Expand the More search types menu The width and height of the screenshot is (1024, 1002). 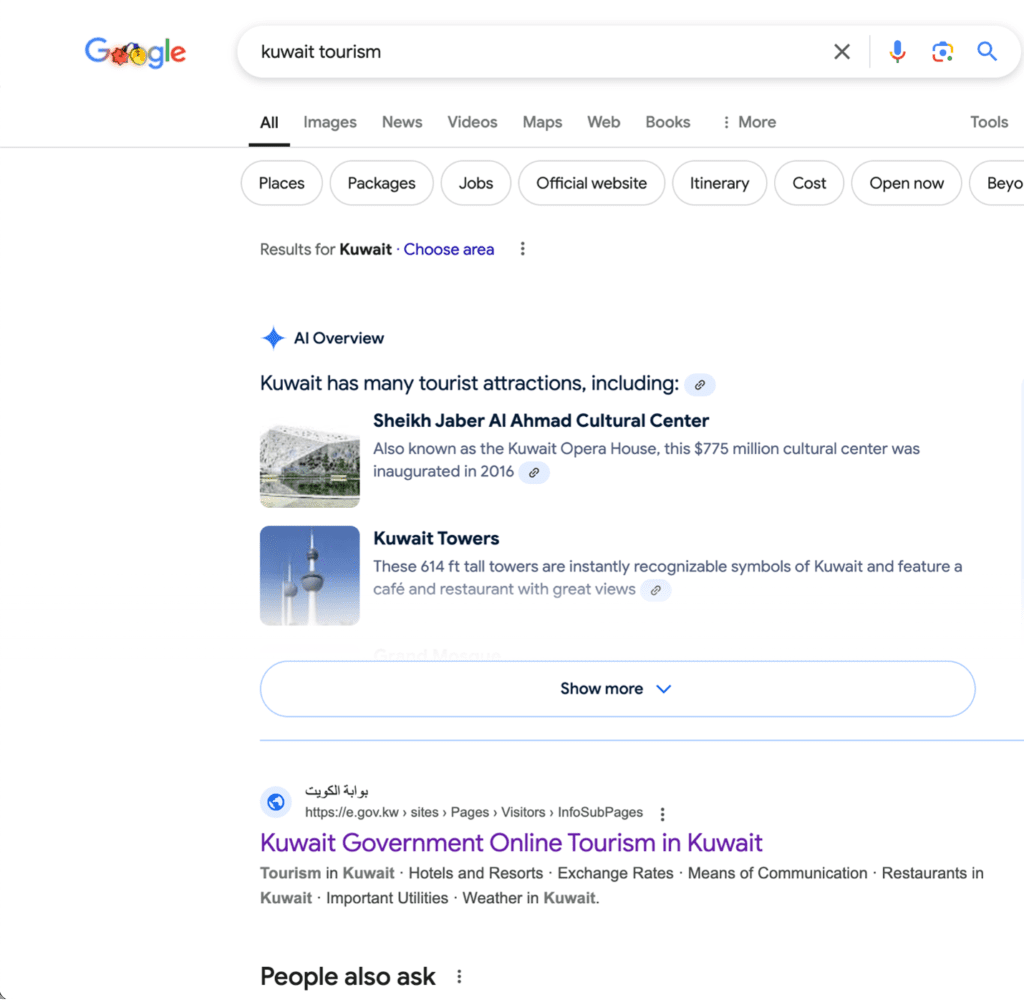pyautogui.click(x=749, y=122)
